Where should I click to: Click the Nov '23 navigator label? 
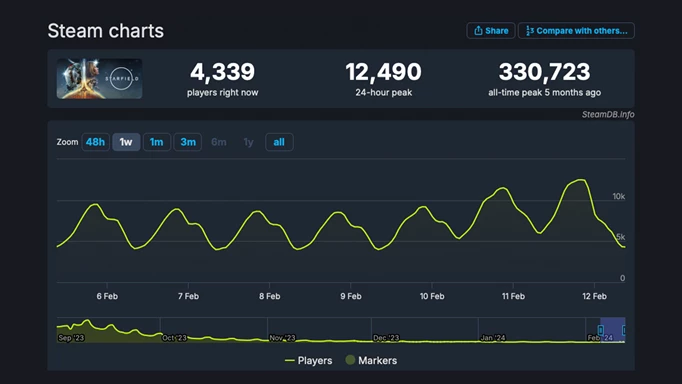[282, 338]
